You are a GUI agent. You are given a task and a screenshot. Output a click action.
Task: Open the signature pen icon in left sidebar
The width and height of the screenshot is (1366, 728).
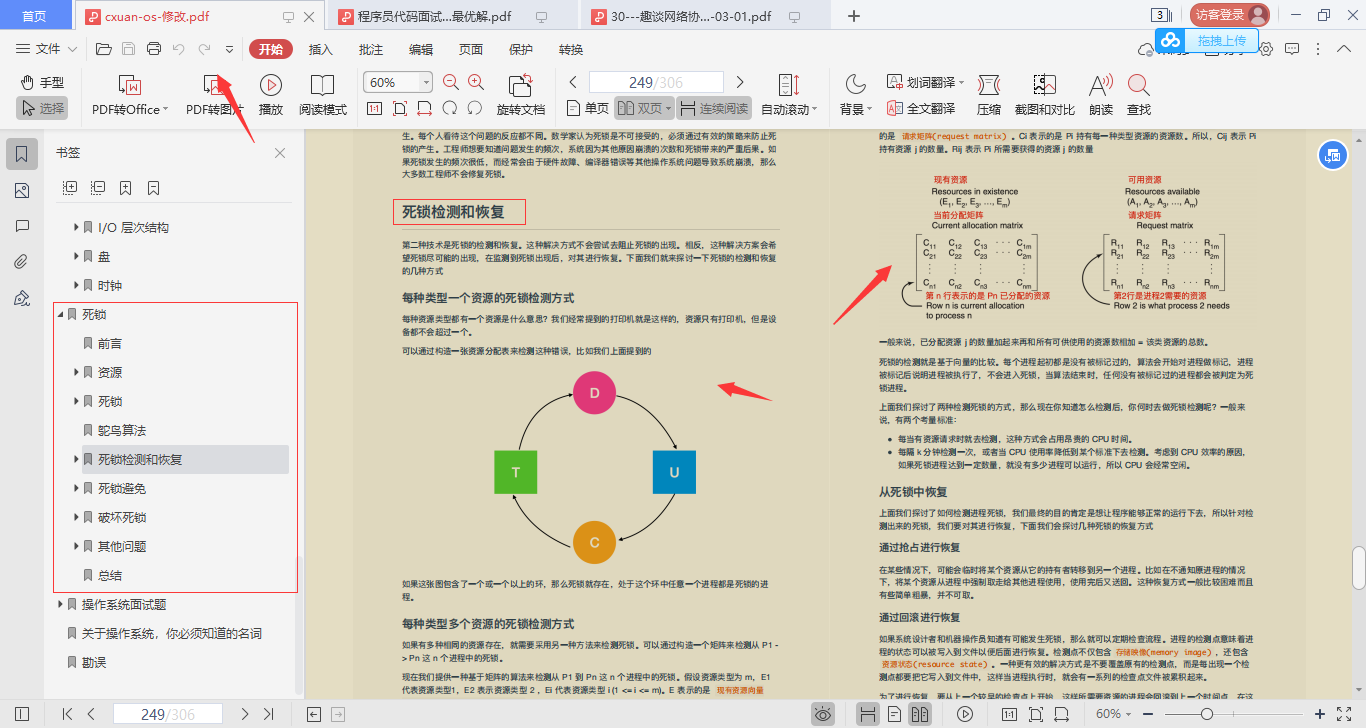(22, 298)
